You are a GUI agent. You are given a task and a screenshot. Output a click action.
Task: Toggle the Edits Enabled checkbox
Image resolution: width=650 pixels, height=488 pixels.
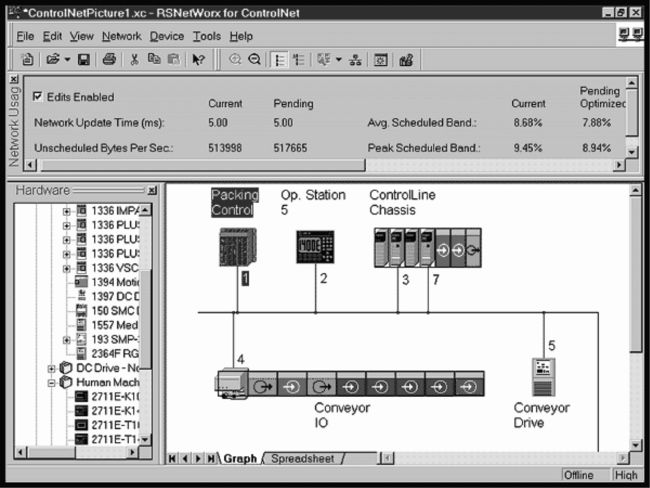(37, 97)
